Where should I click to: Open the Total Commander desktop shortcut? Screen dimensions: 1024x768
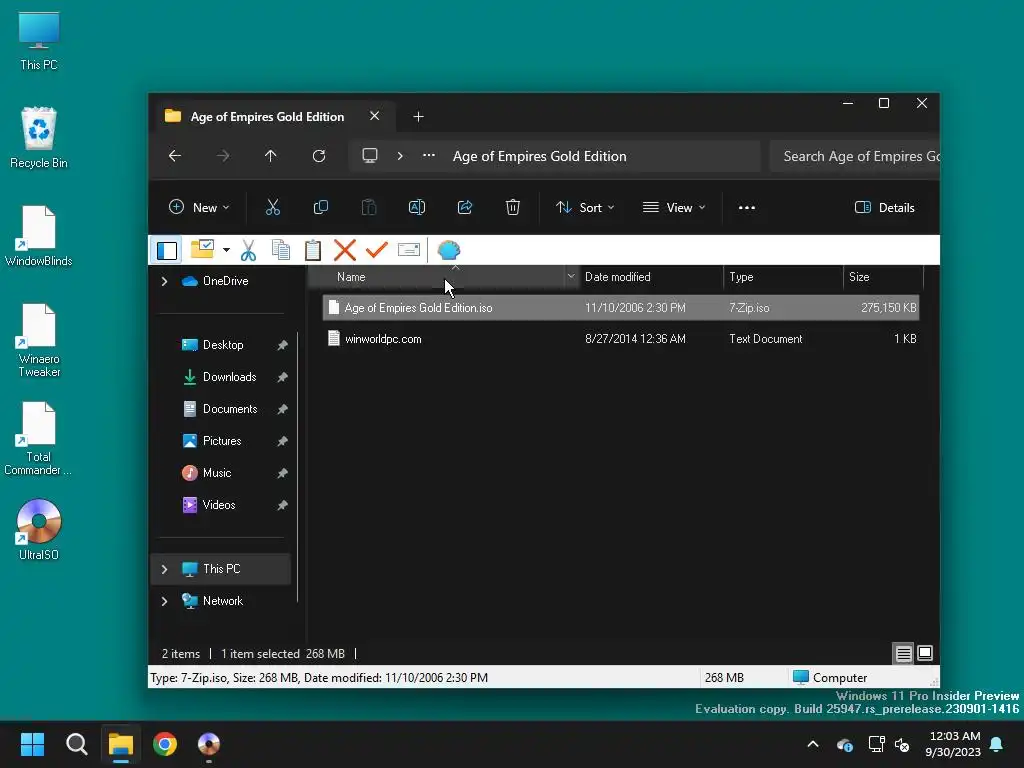coord(37,438)
